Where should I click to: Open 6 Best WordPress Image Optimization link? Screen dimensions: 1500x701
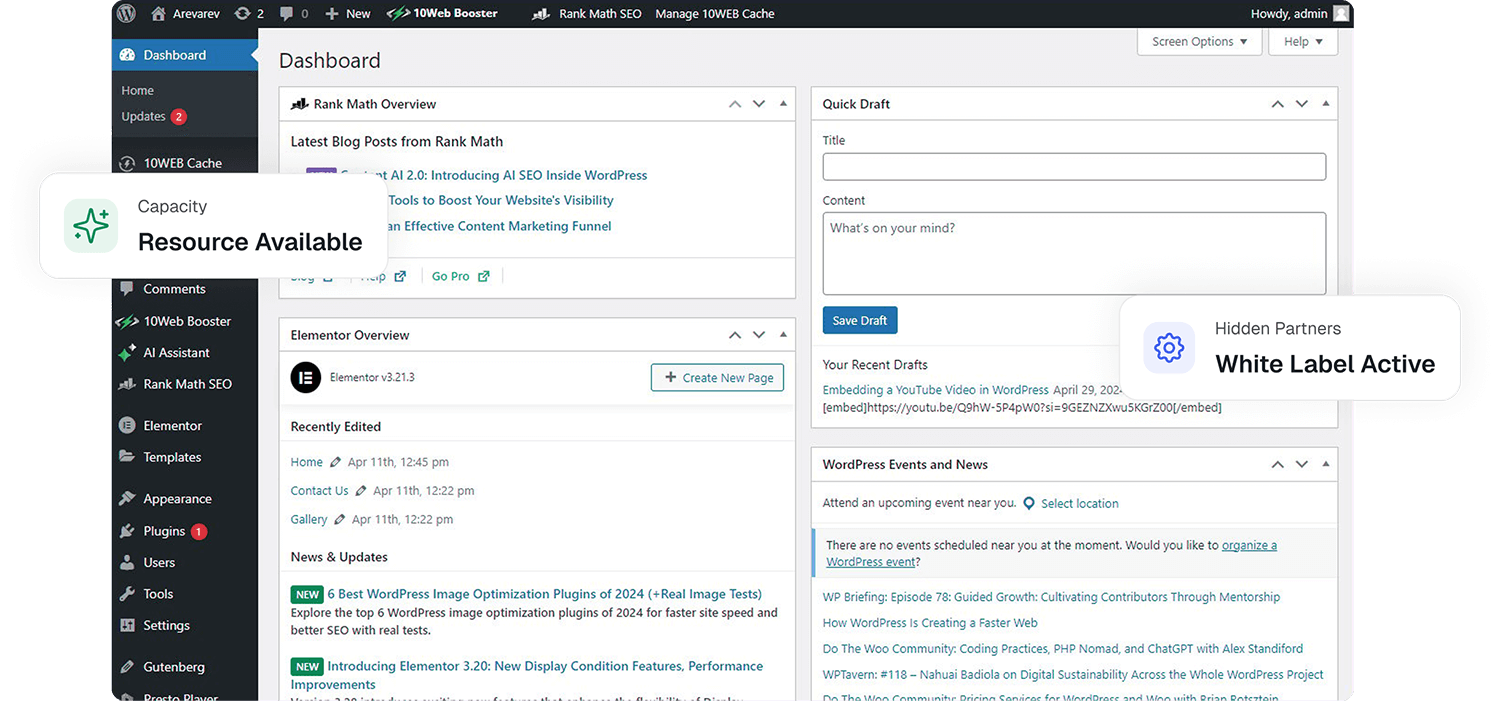(x=544, y=594)
